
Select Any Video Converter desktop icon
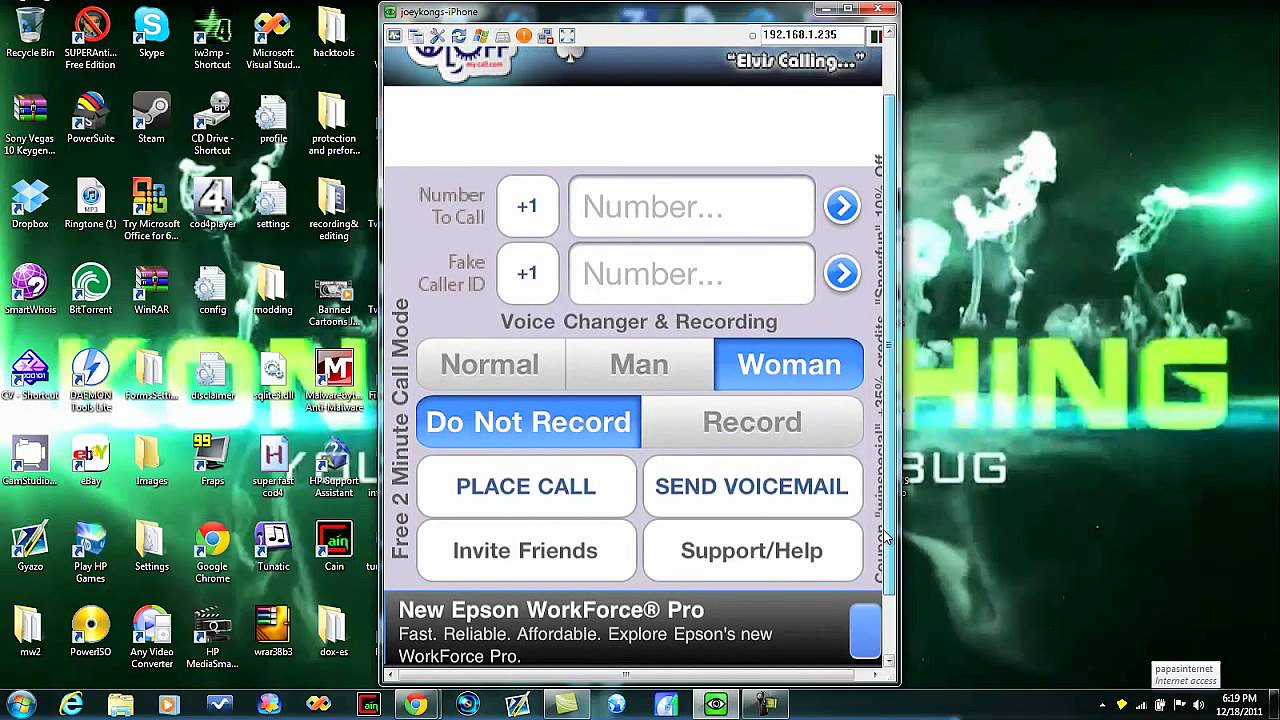pos(152,638)
